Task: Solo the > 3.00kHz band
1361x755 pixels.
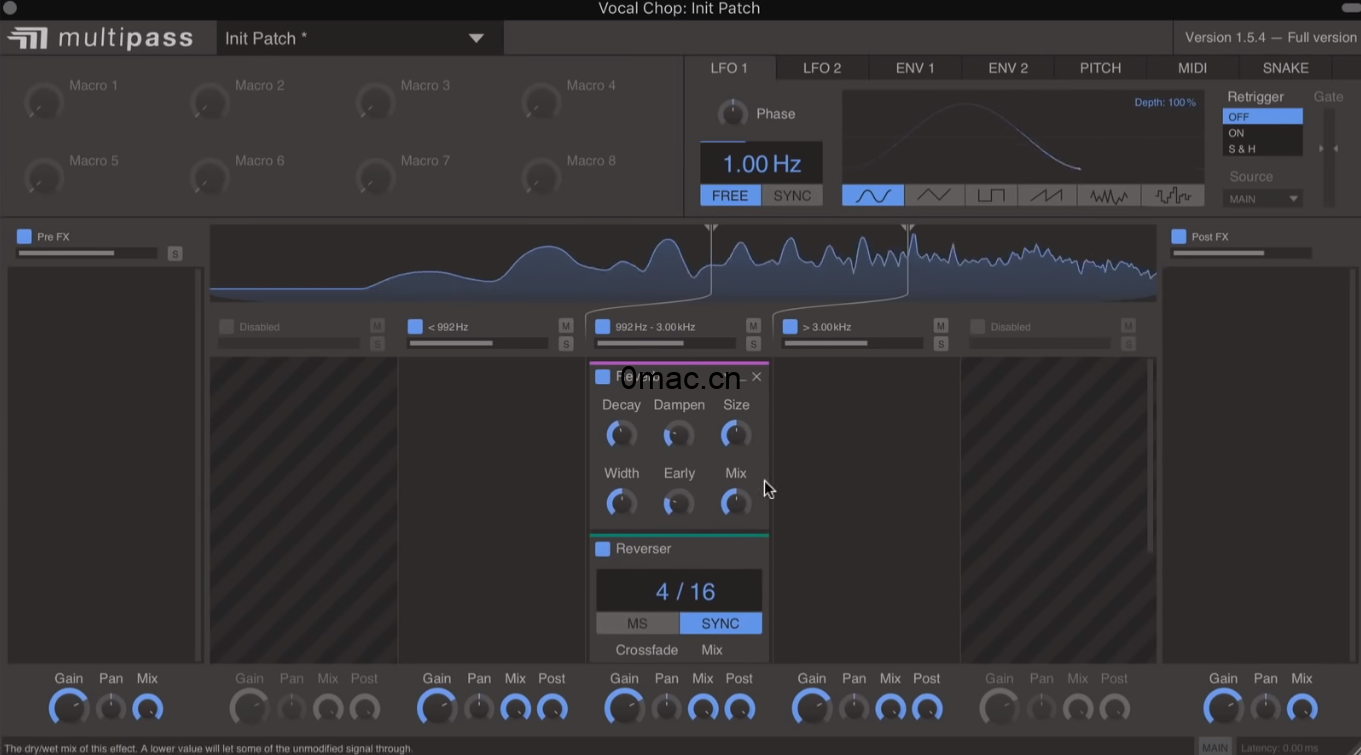Action: (x=941, y=344)
